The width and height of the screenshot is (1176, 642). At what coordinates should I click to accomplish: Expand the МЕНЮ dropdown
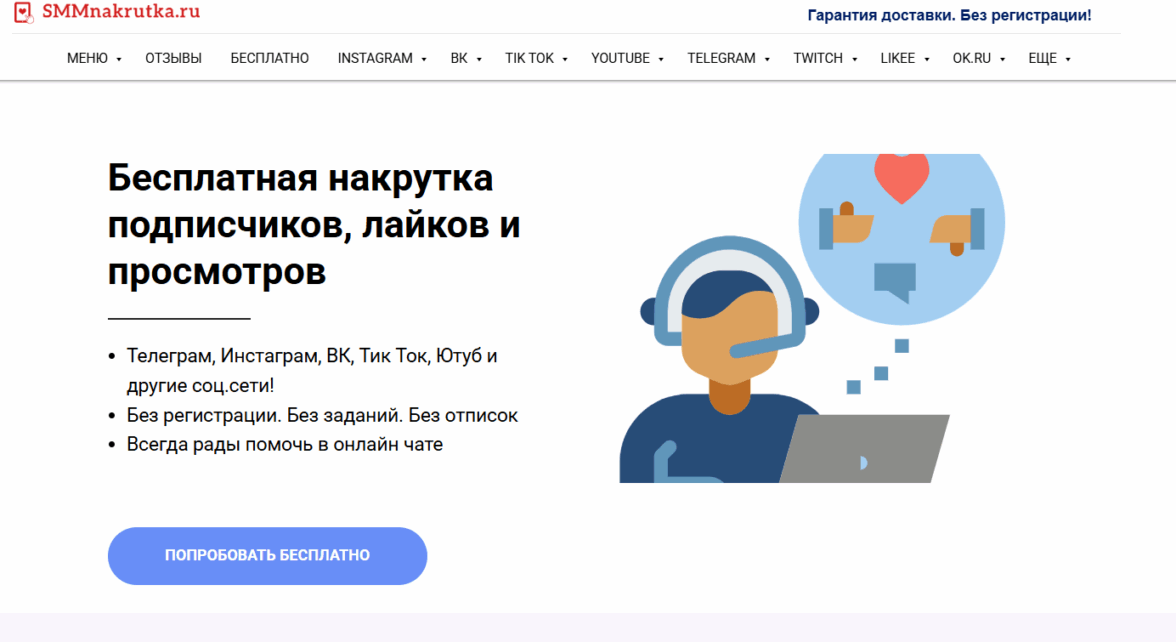click(94, 58)
